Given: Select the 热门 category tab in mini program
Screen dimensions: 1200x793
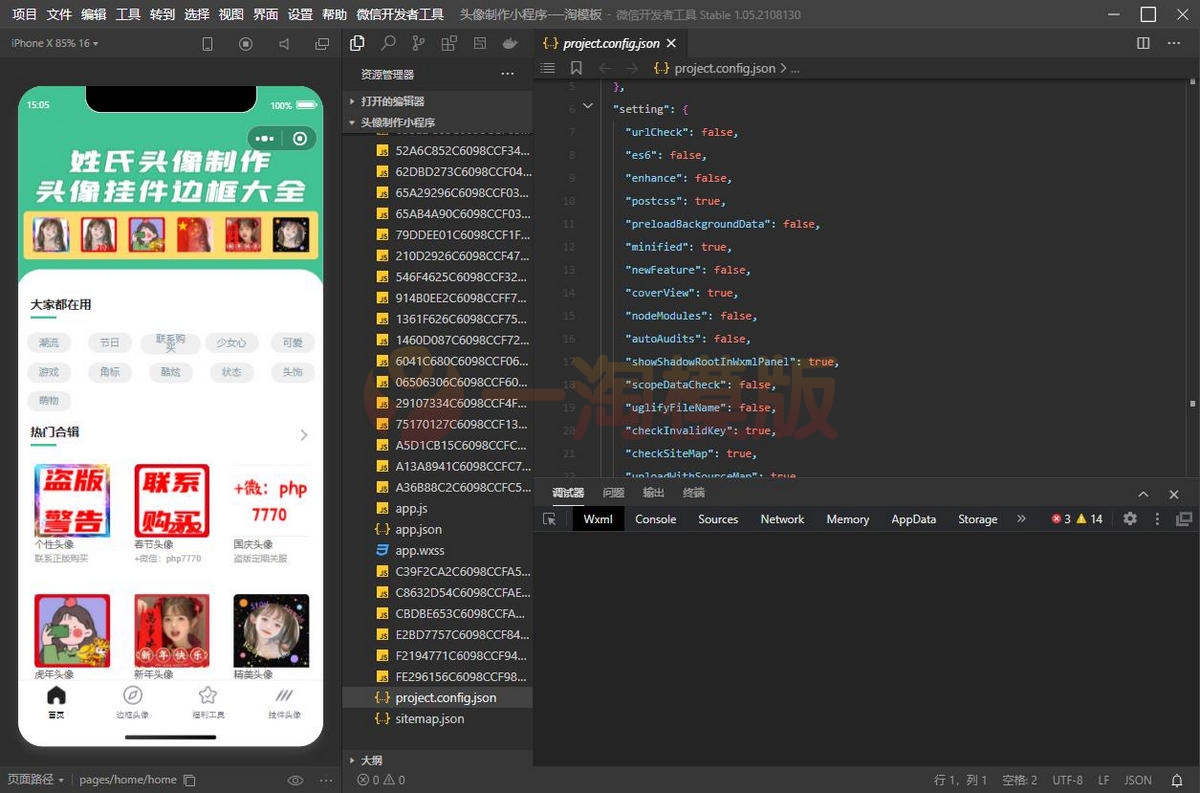Looking at the screenshot, I should pos(49,341).
